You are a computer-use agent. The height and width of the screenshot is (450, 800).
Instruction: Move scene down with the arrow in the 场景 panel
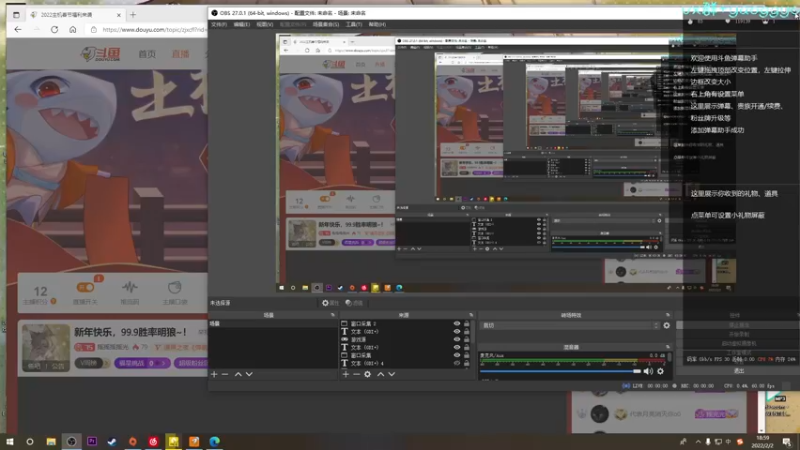(249, 374)
